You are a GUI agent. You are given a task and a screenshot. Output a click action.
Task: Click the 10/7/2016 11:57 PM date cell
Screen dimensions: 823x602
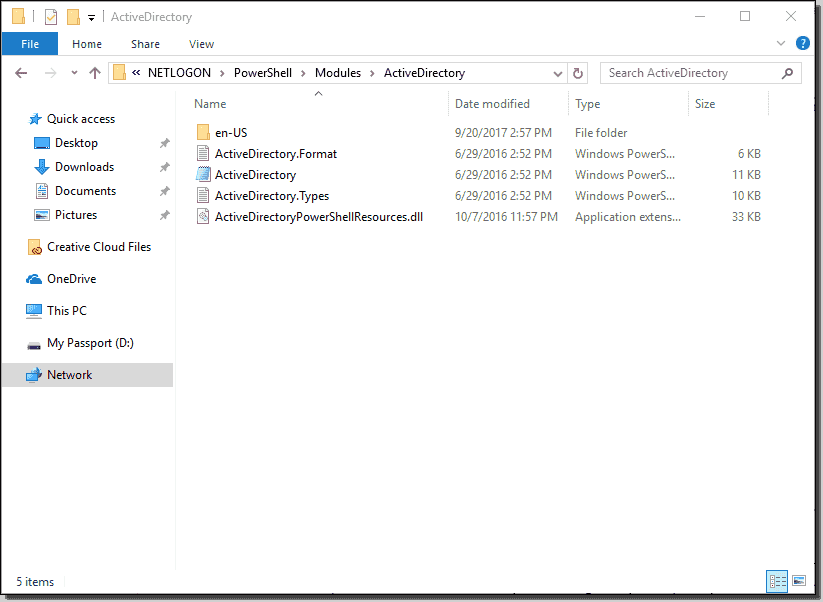pos(506,217)
